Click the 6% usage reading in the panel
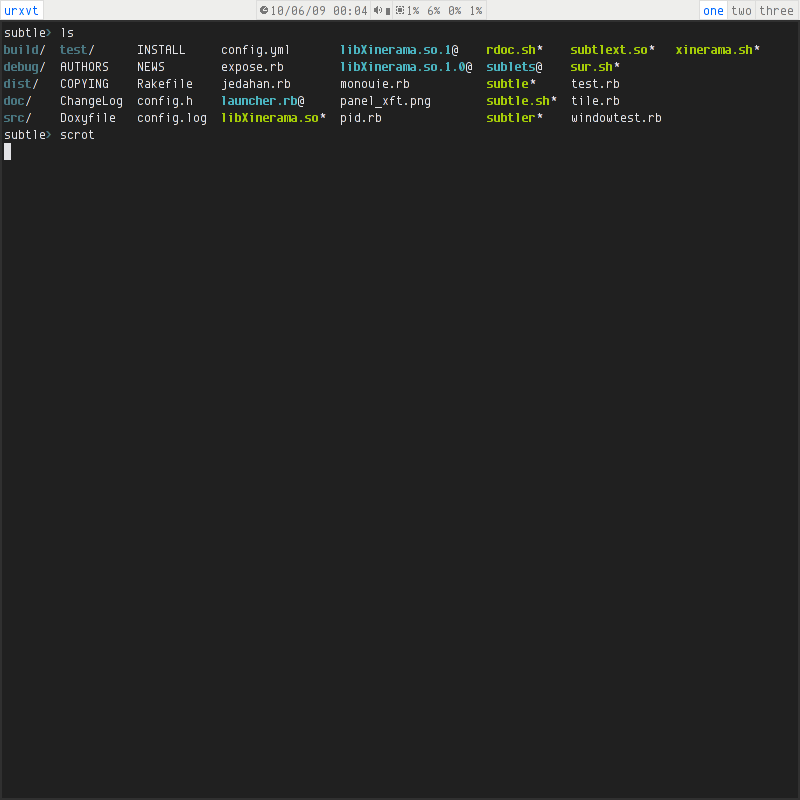The width and height of the screenshot is (800, 800). [434, 10]
